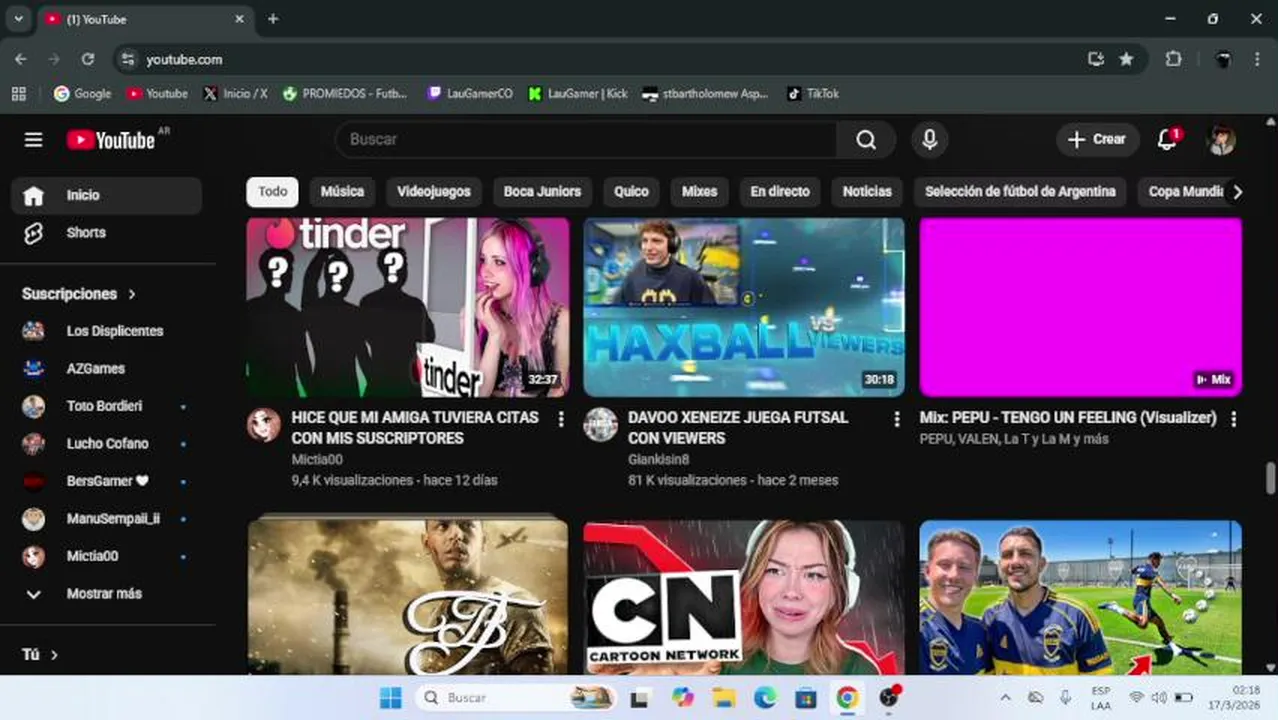Click the magnifier search button
This screenshot has width=1278, height=720.
[866, 140]
